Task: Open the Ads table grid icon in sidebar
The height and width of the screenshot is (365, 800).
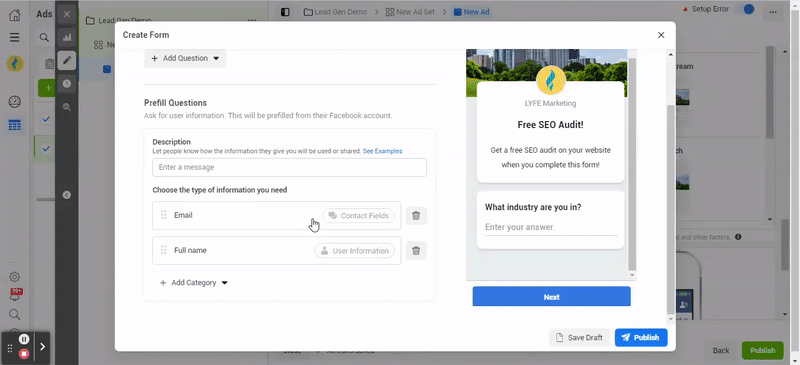Action: 15,125
